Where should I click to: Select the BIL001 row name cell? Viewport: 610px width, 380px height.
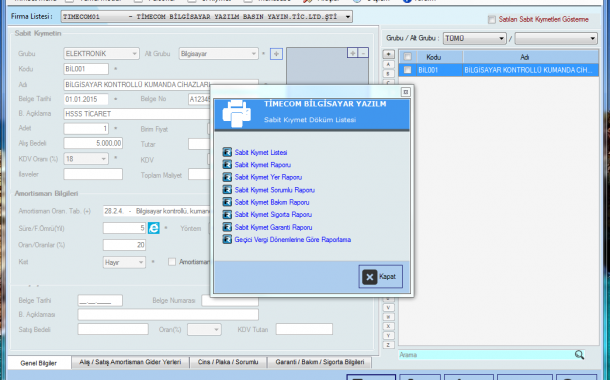(x=531, y=70)
